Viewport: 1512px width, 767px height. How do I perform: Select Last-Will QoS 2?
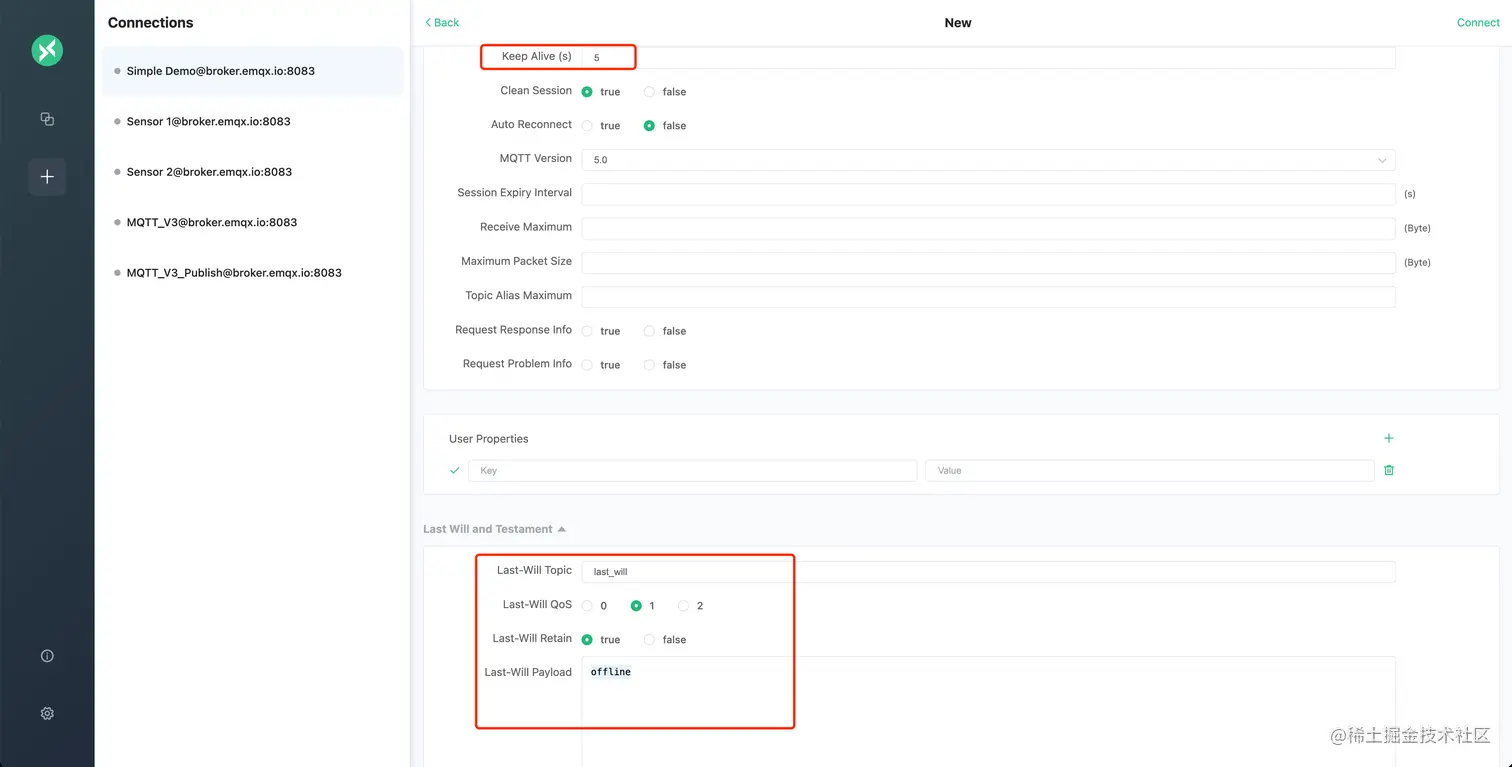(x=684, y=606)
